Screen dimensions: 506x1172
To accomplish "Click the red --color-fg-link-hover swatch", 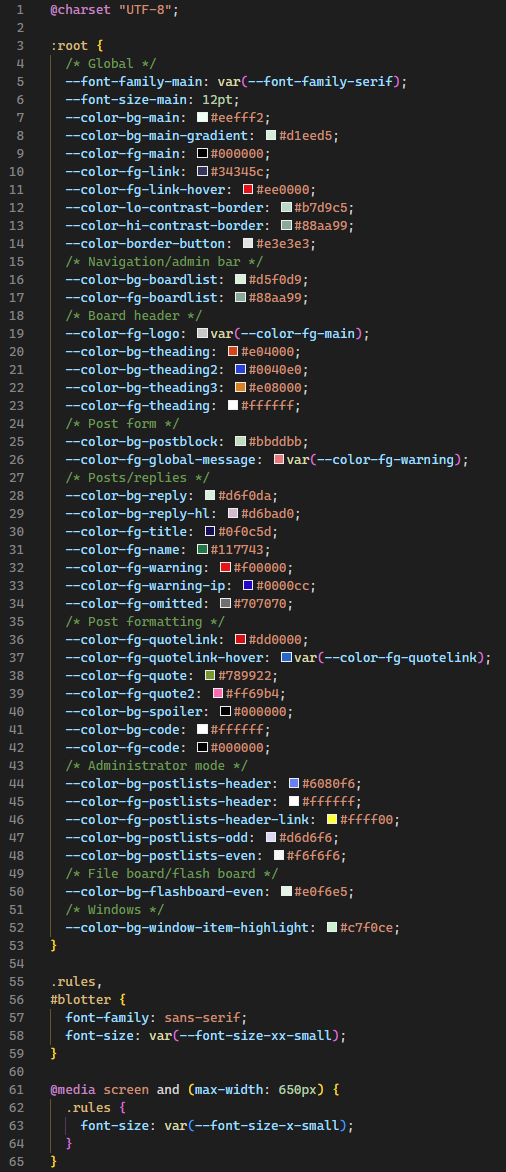I will click(x=248, y=189).
